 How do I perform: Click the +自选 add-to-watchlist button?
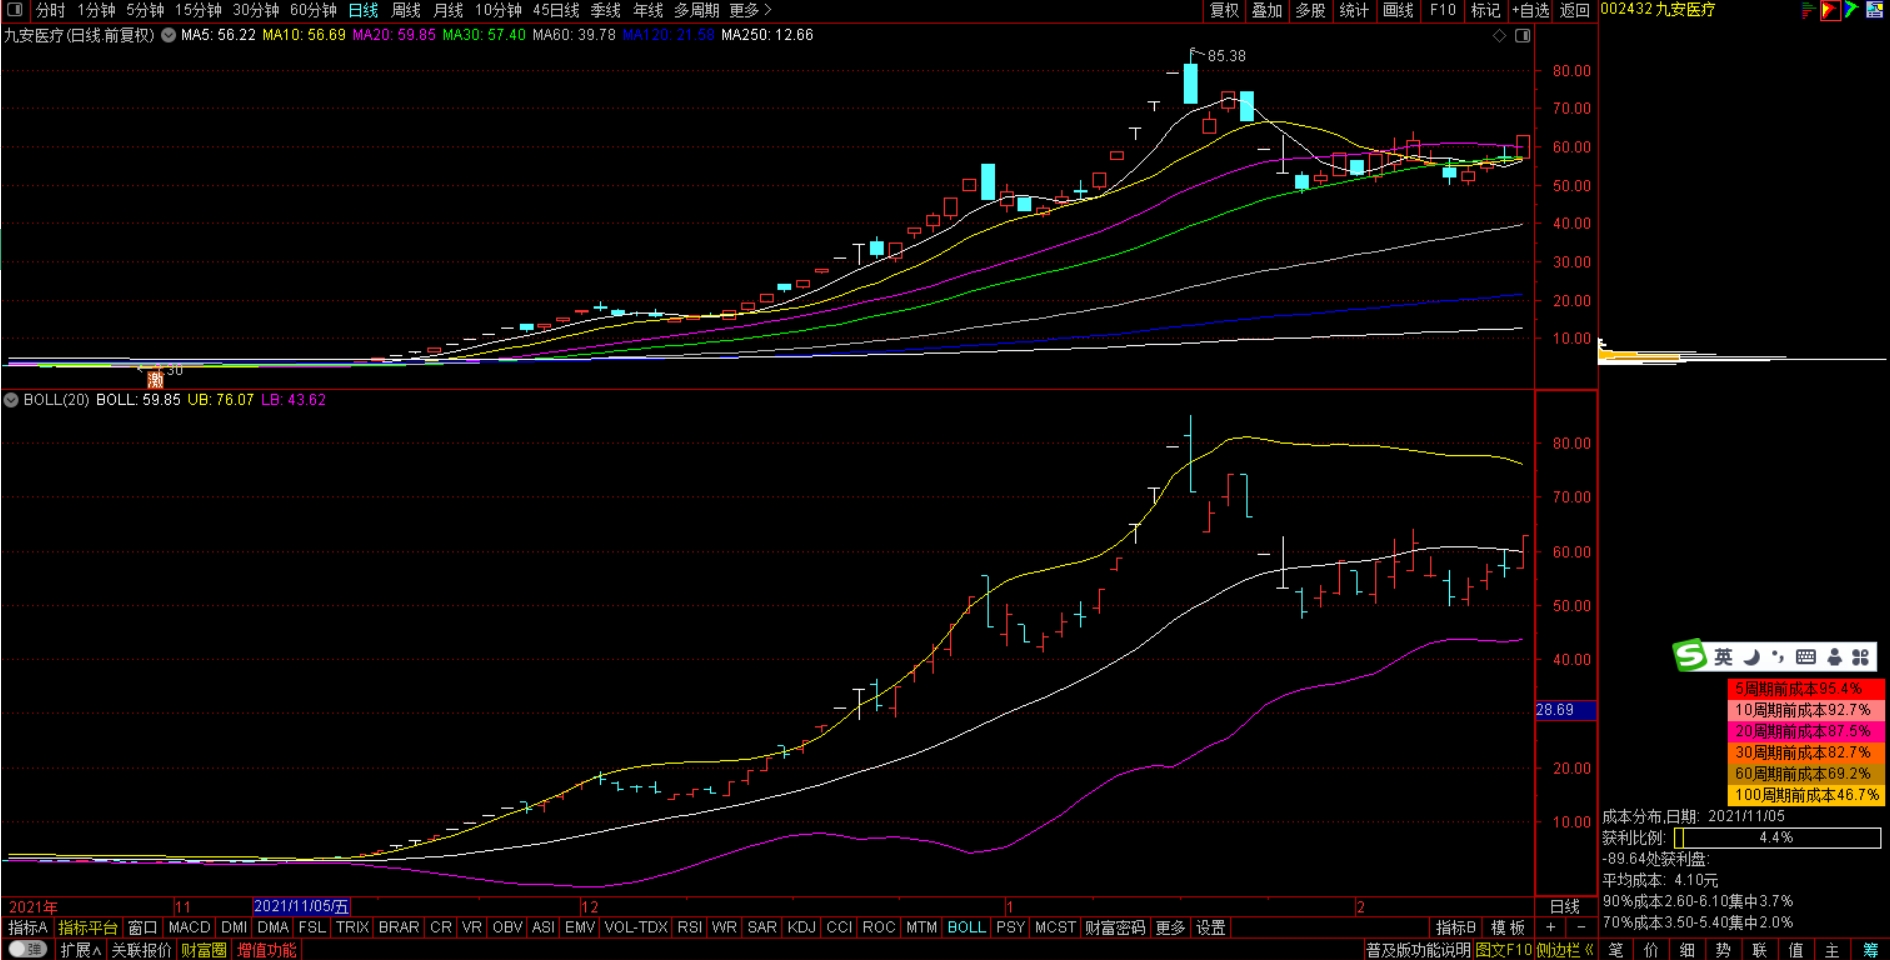pyautogui.click(x=1530, y=10)
